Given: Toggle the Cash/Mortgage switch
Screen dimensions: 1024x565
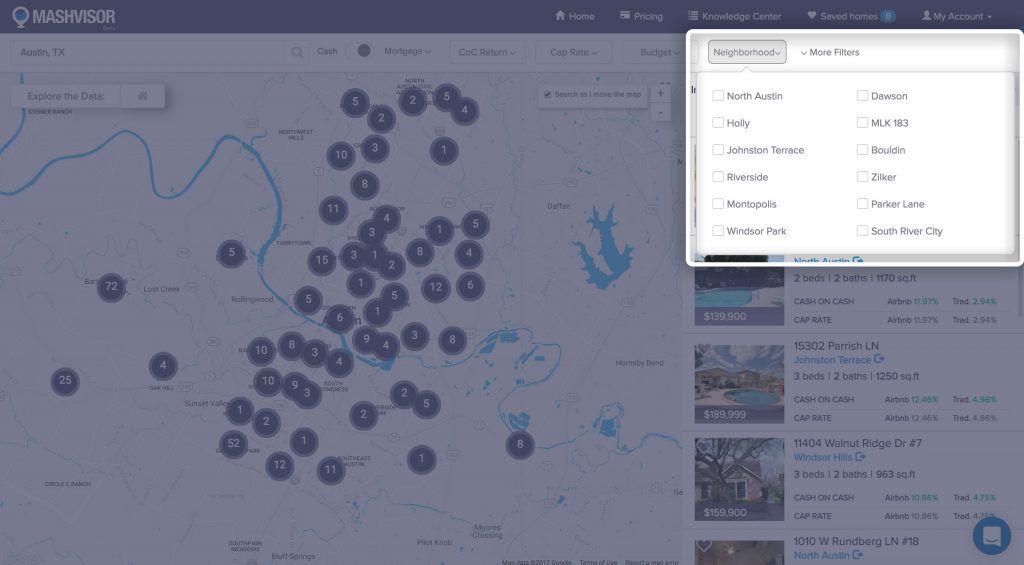Looking at the screenshot, I should 363,51.
